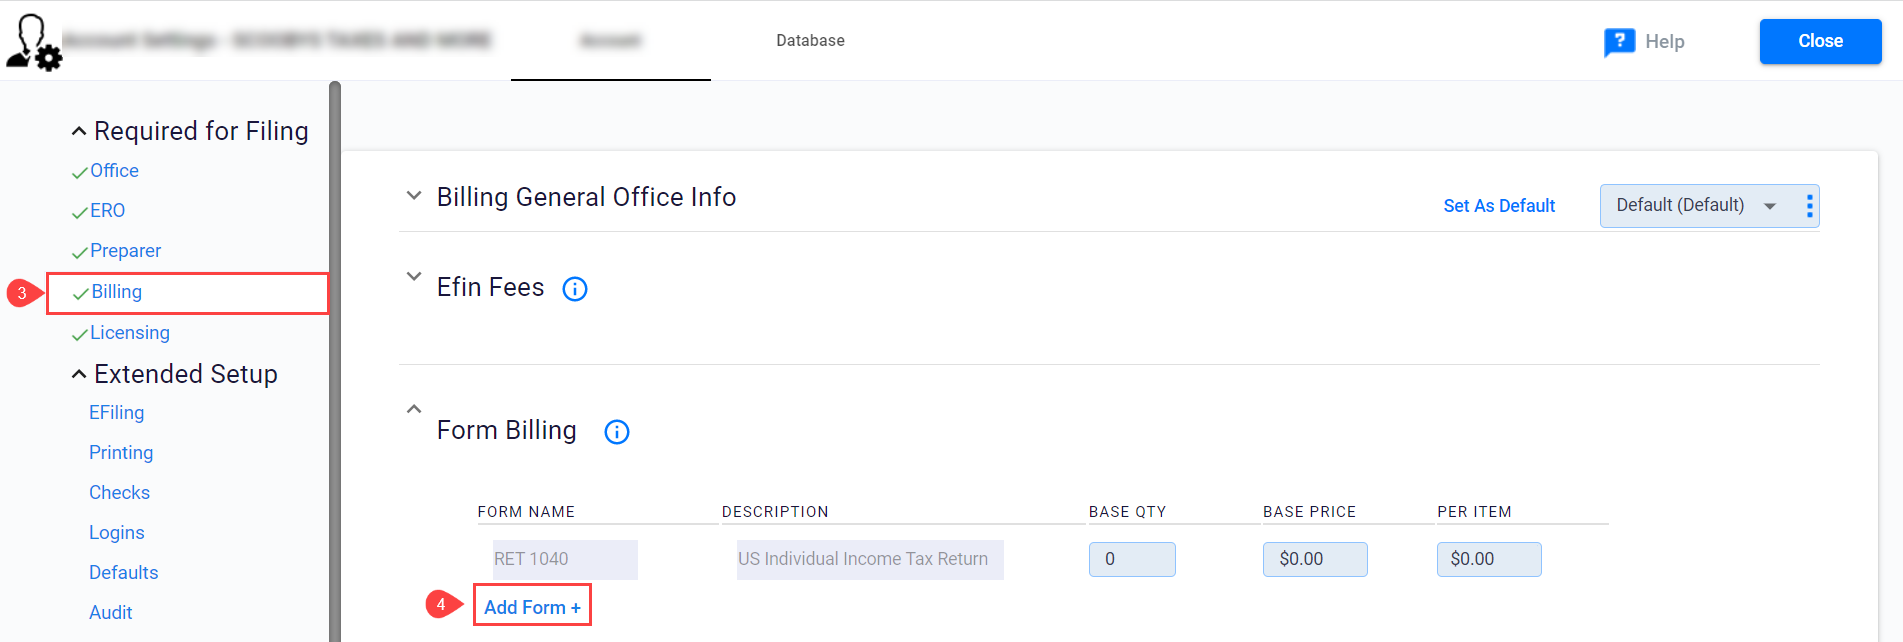The image size is (1903, 642).
Task: Click the sidebar vertical scrollbar
Action: click(335, 360)
